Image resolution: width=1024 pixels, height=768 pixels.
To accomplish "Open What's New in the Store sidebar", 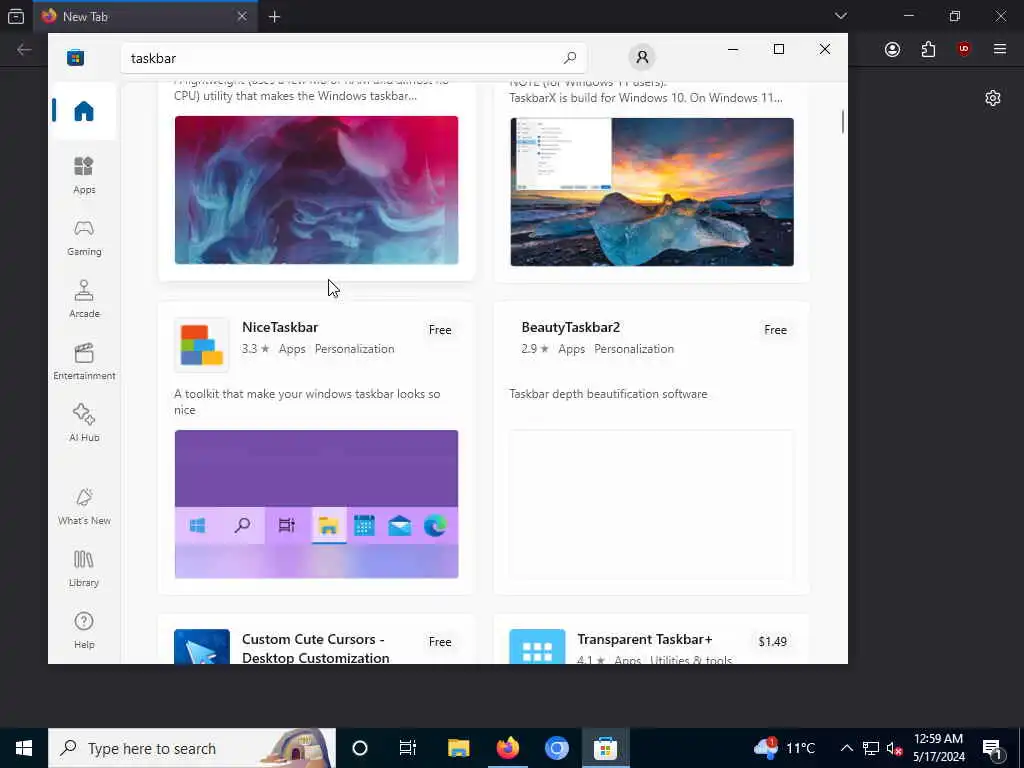I will pos(84,507).
